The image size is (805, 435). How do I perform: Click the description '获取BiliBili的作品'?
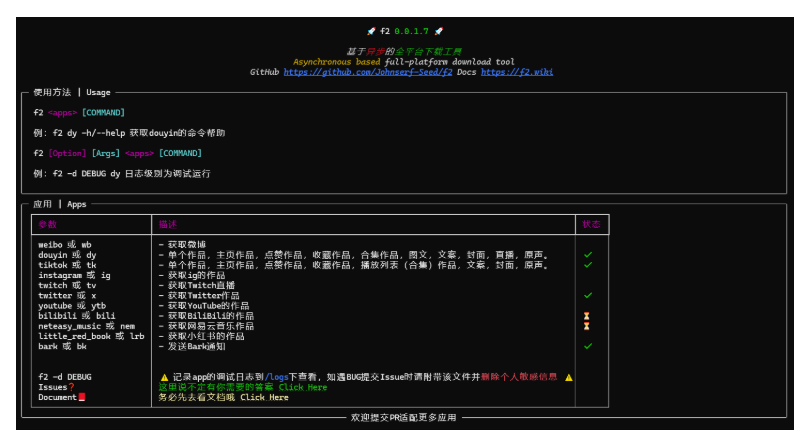pyautogui.click(x=210, y=316)
